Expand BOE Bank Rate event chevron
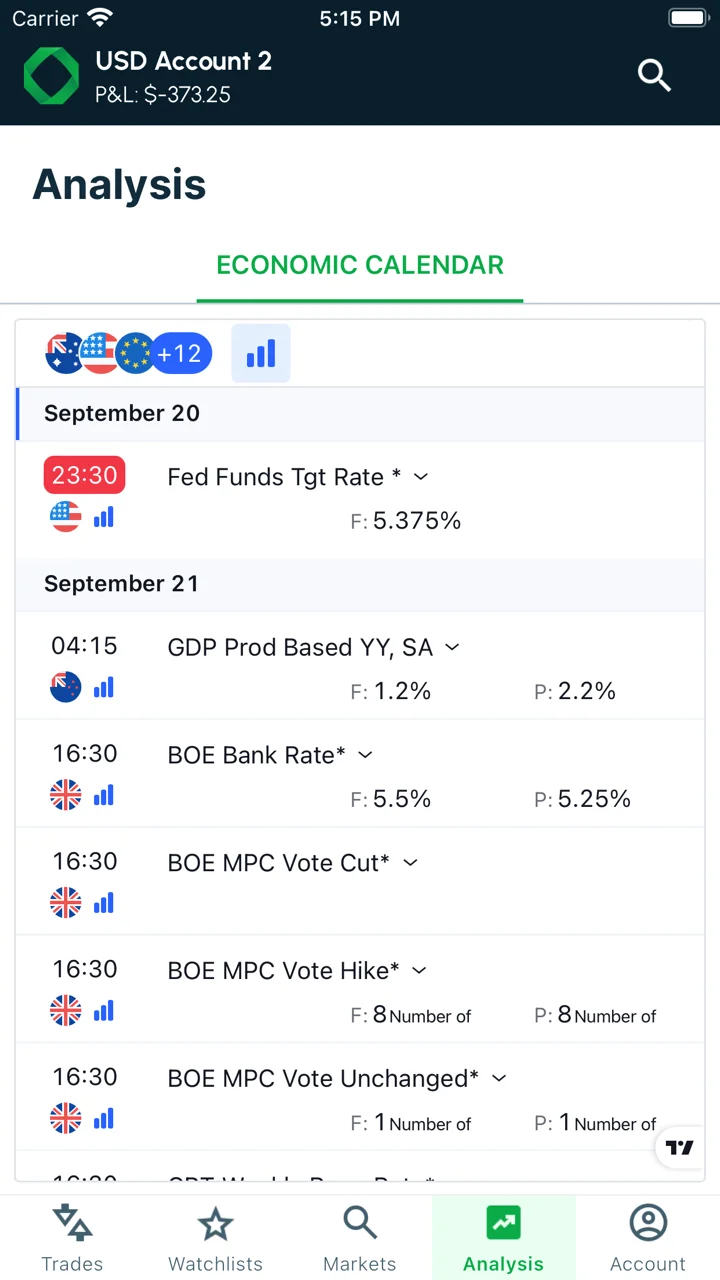Screen dimensions: 720x1280 [x=365, y=755]
